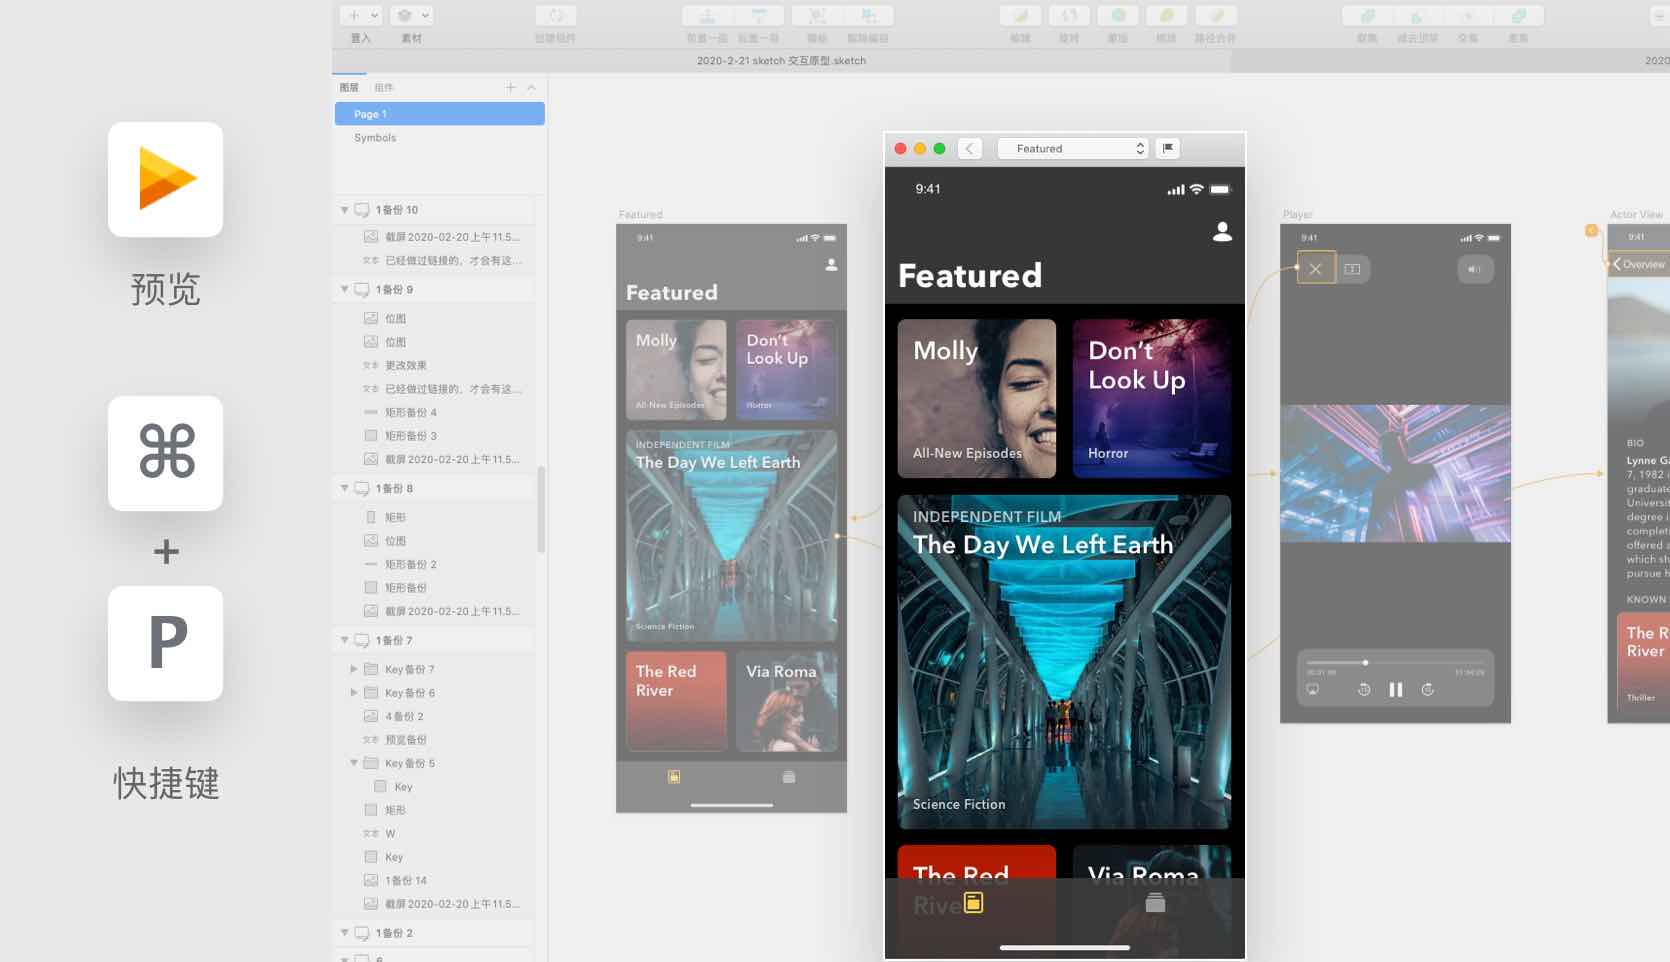This screenshot has height=962, width=1670.
Task: Click the P key icon
Action: [166, 643]
